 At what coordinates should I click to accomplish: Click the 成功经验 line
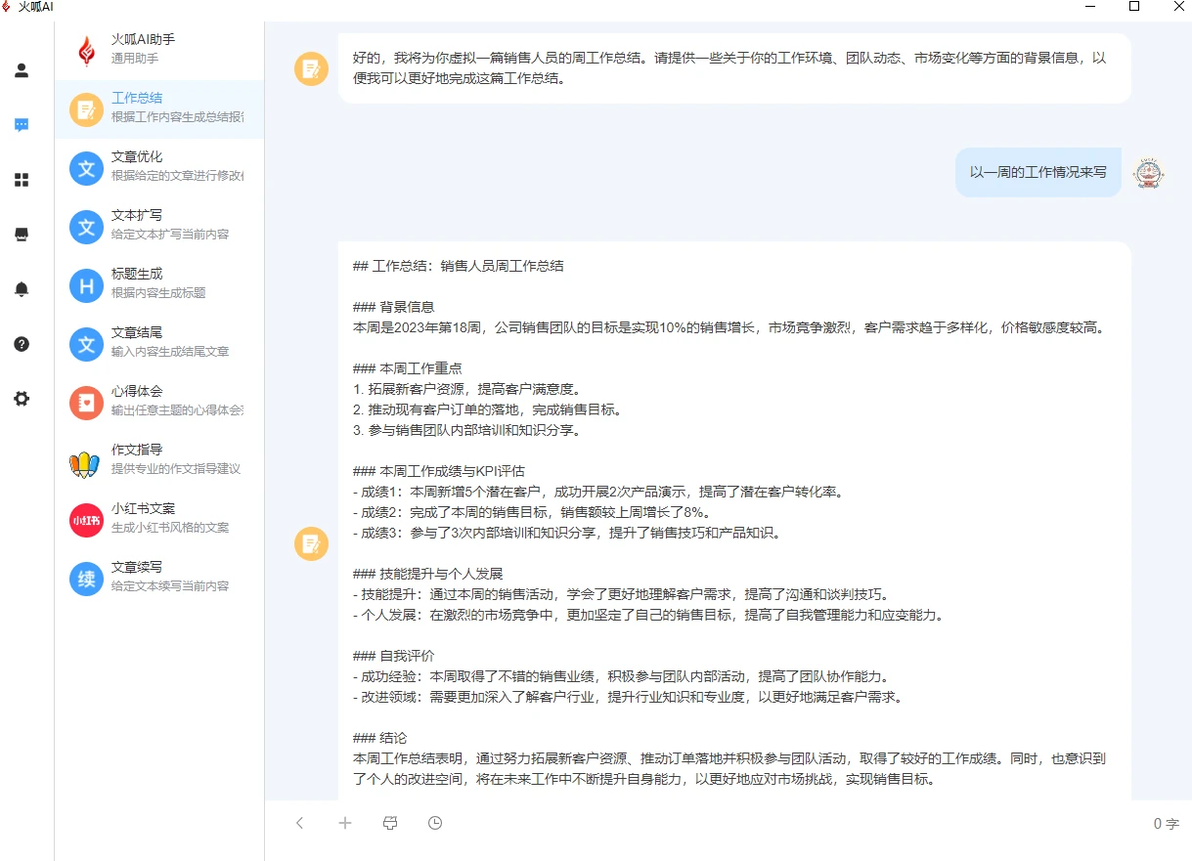pyautogui.click(x=623, y=676)
